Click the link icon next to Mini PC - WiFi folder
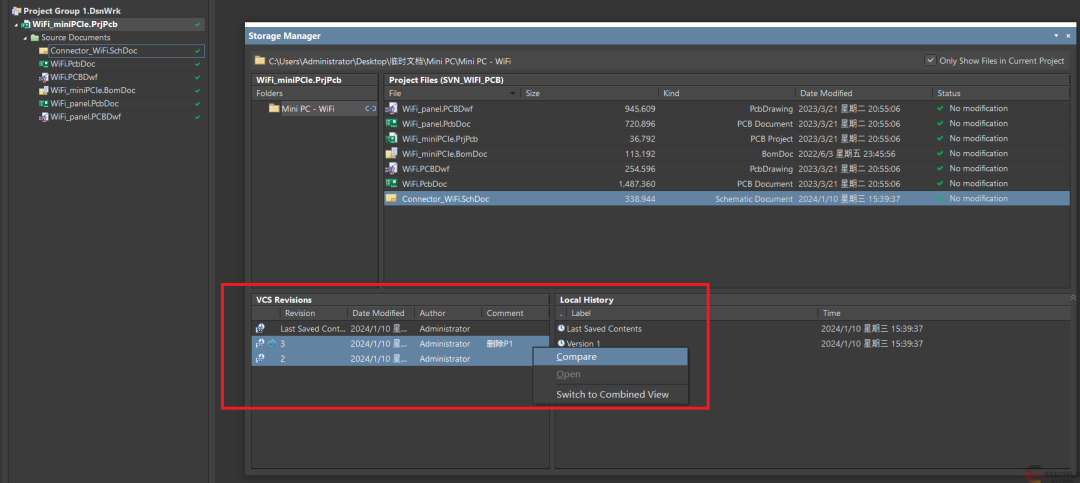The width and height of the screenshot is (1080, 483). [x=370, y=108]
